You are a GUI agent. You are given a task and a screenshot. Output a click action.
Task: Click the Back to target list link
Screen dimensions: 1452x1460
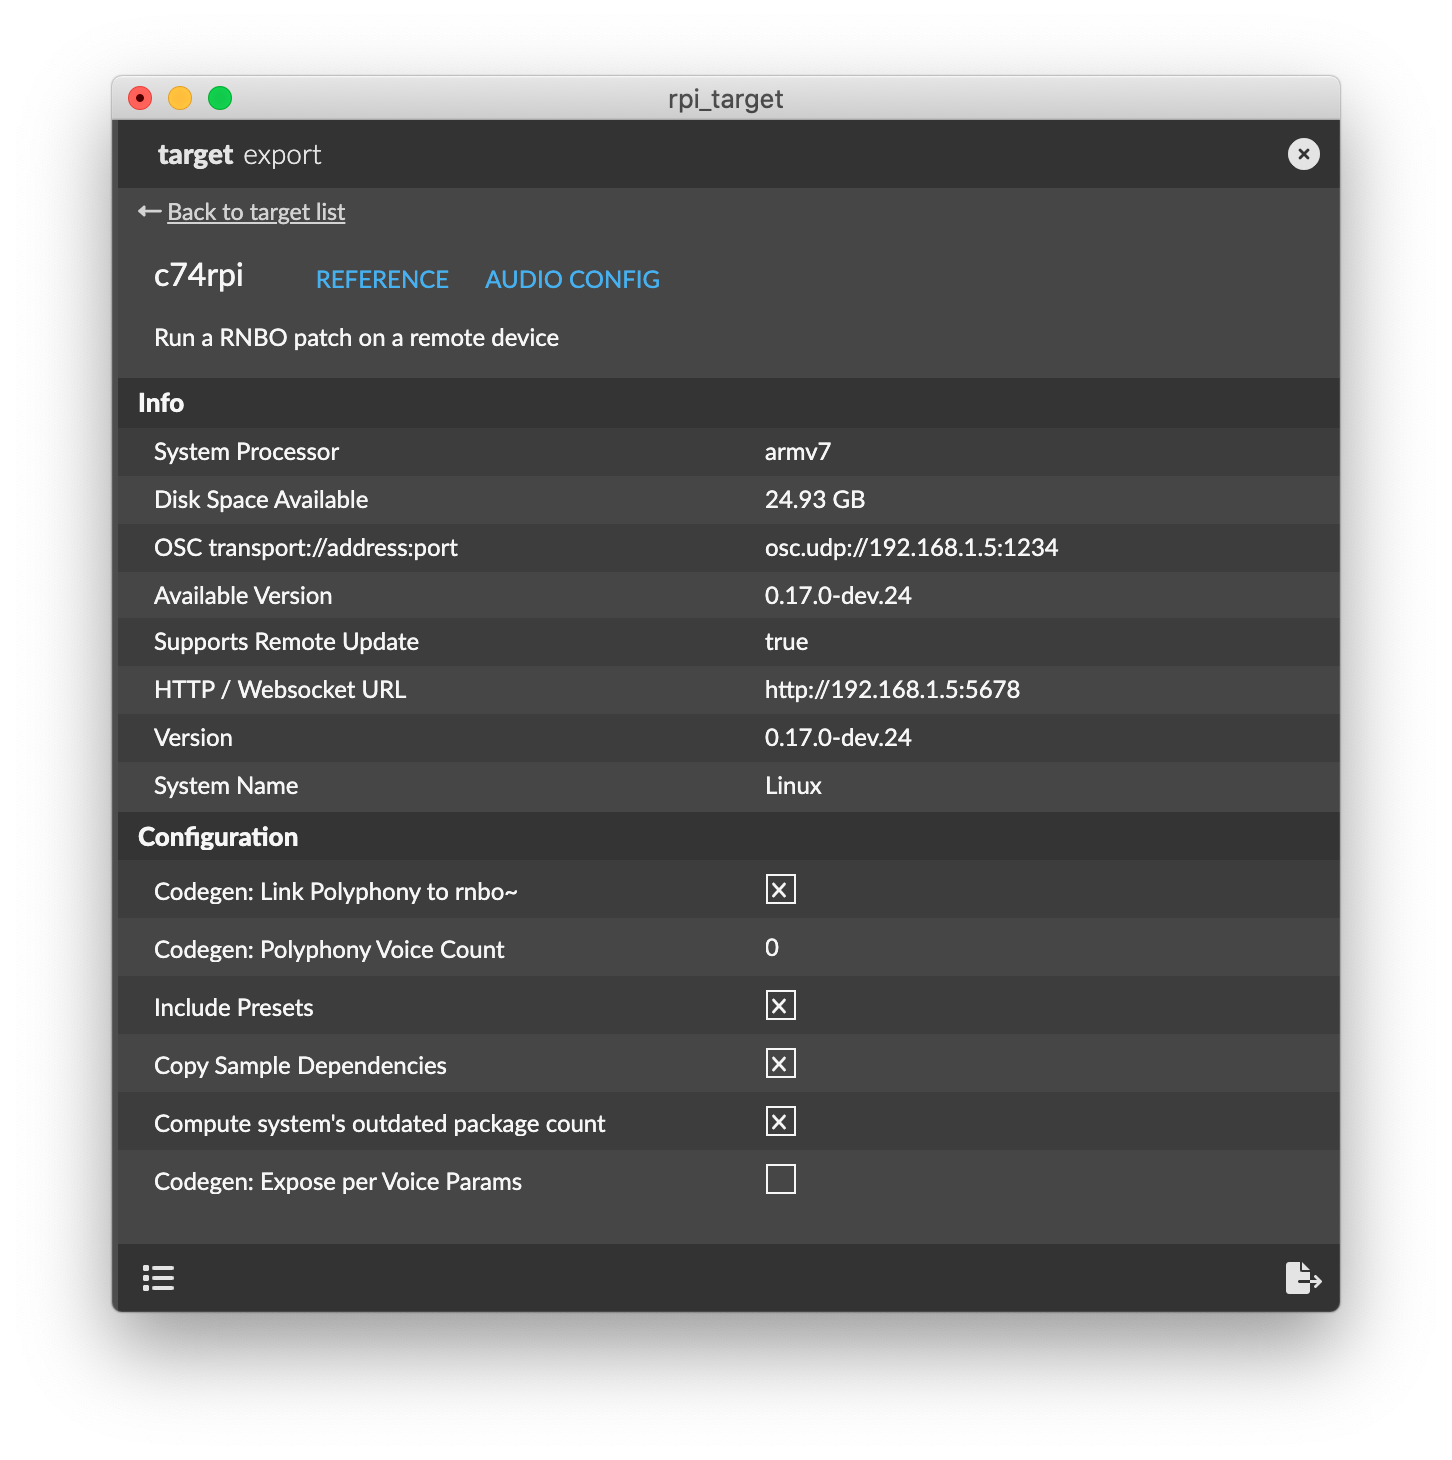256,211
